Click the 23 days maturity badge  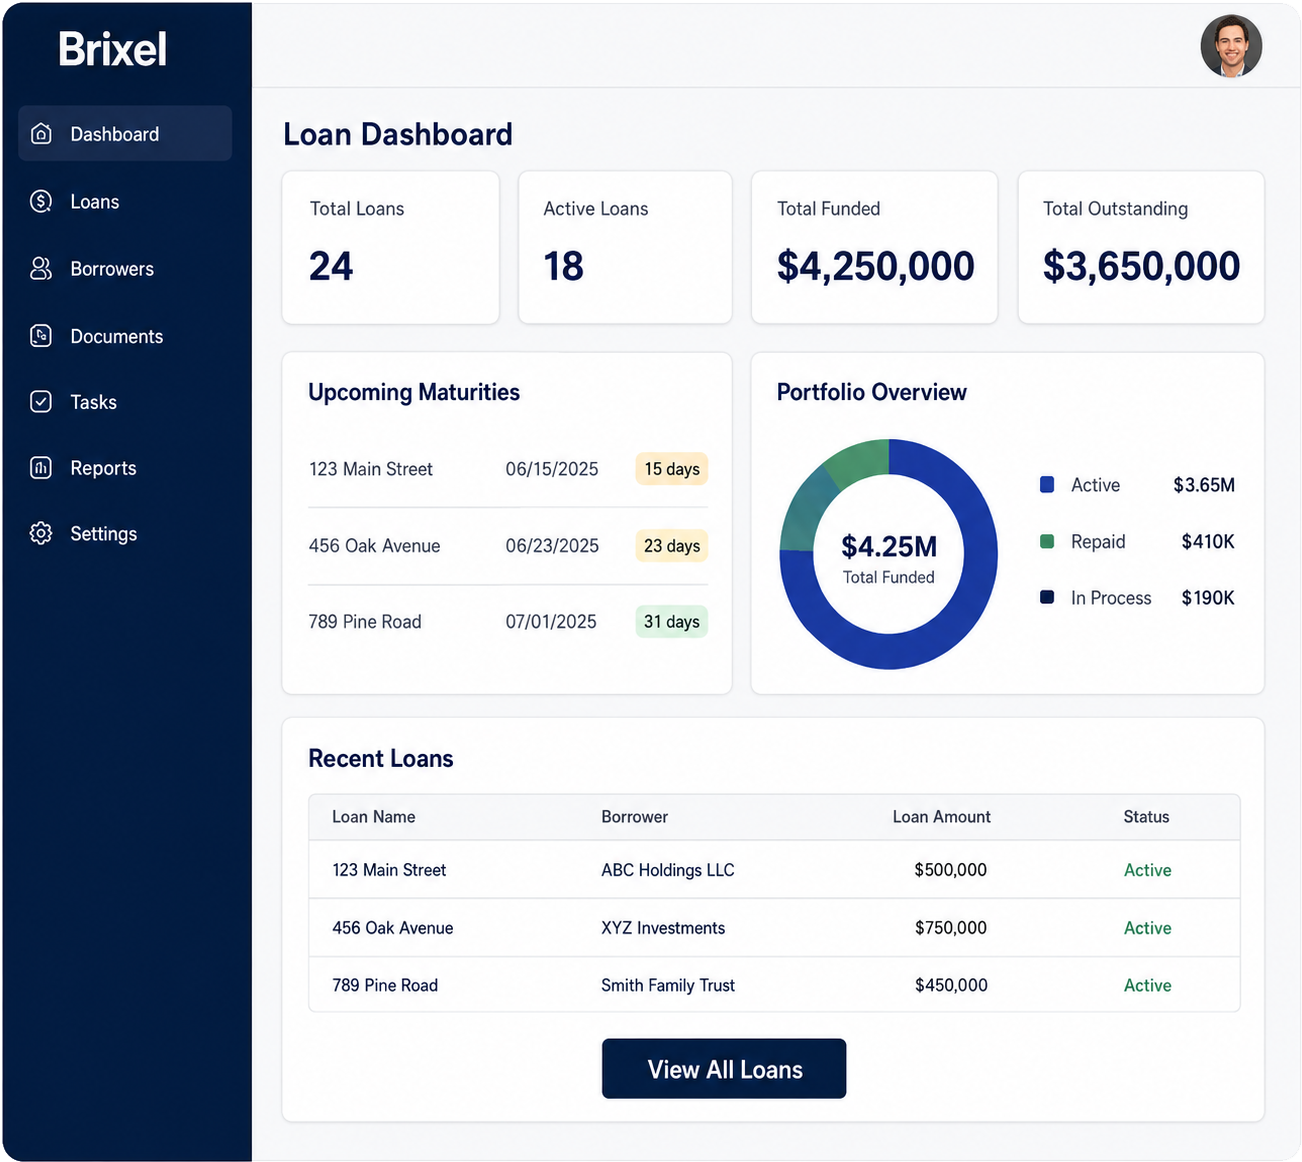(x=671, y=546)
